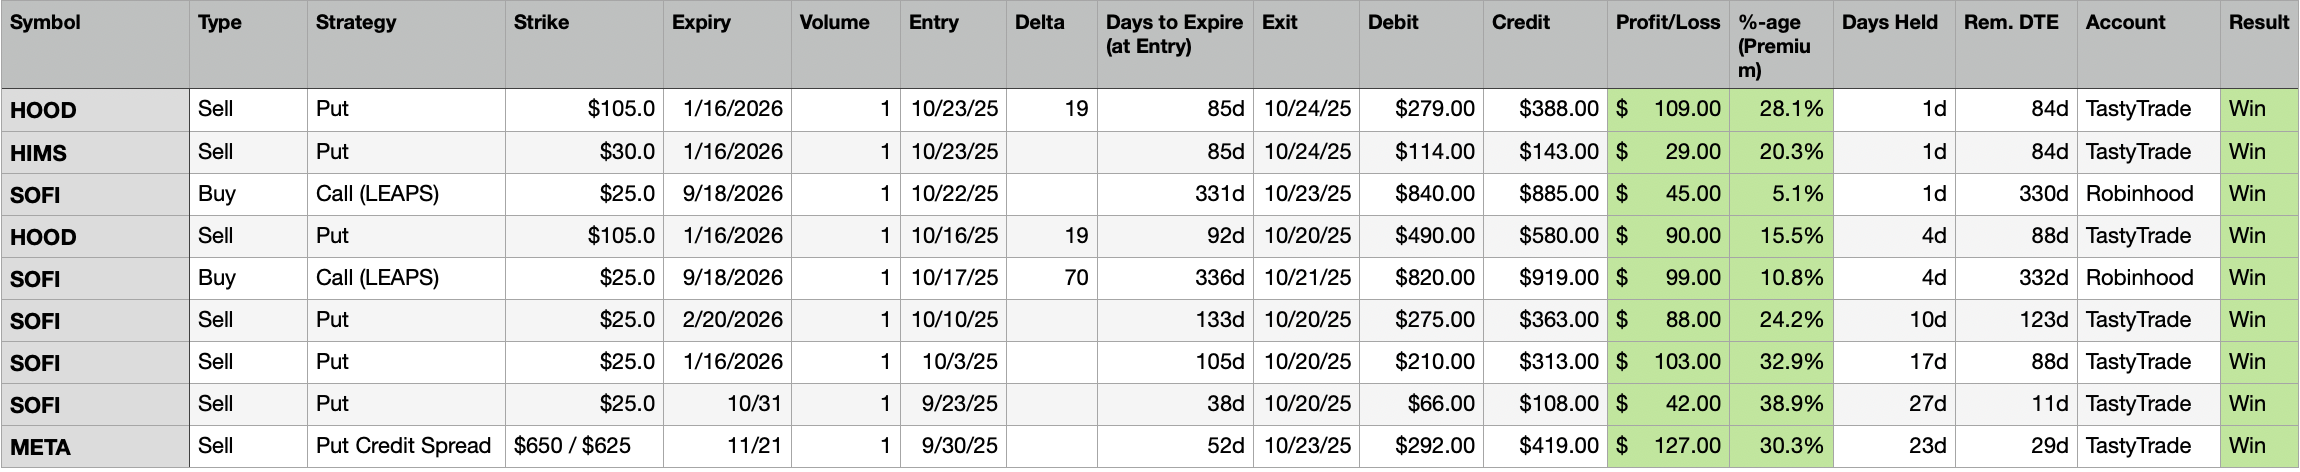The image size is (2300, 472).
Task: Click the HIMS symbol cell
Action: (x=38, y=153)
